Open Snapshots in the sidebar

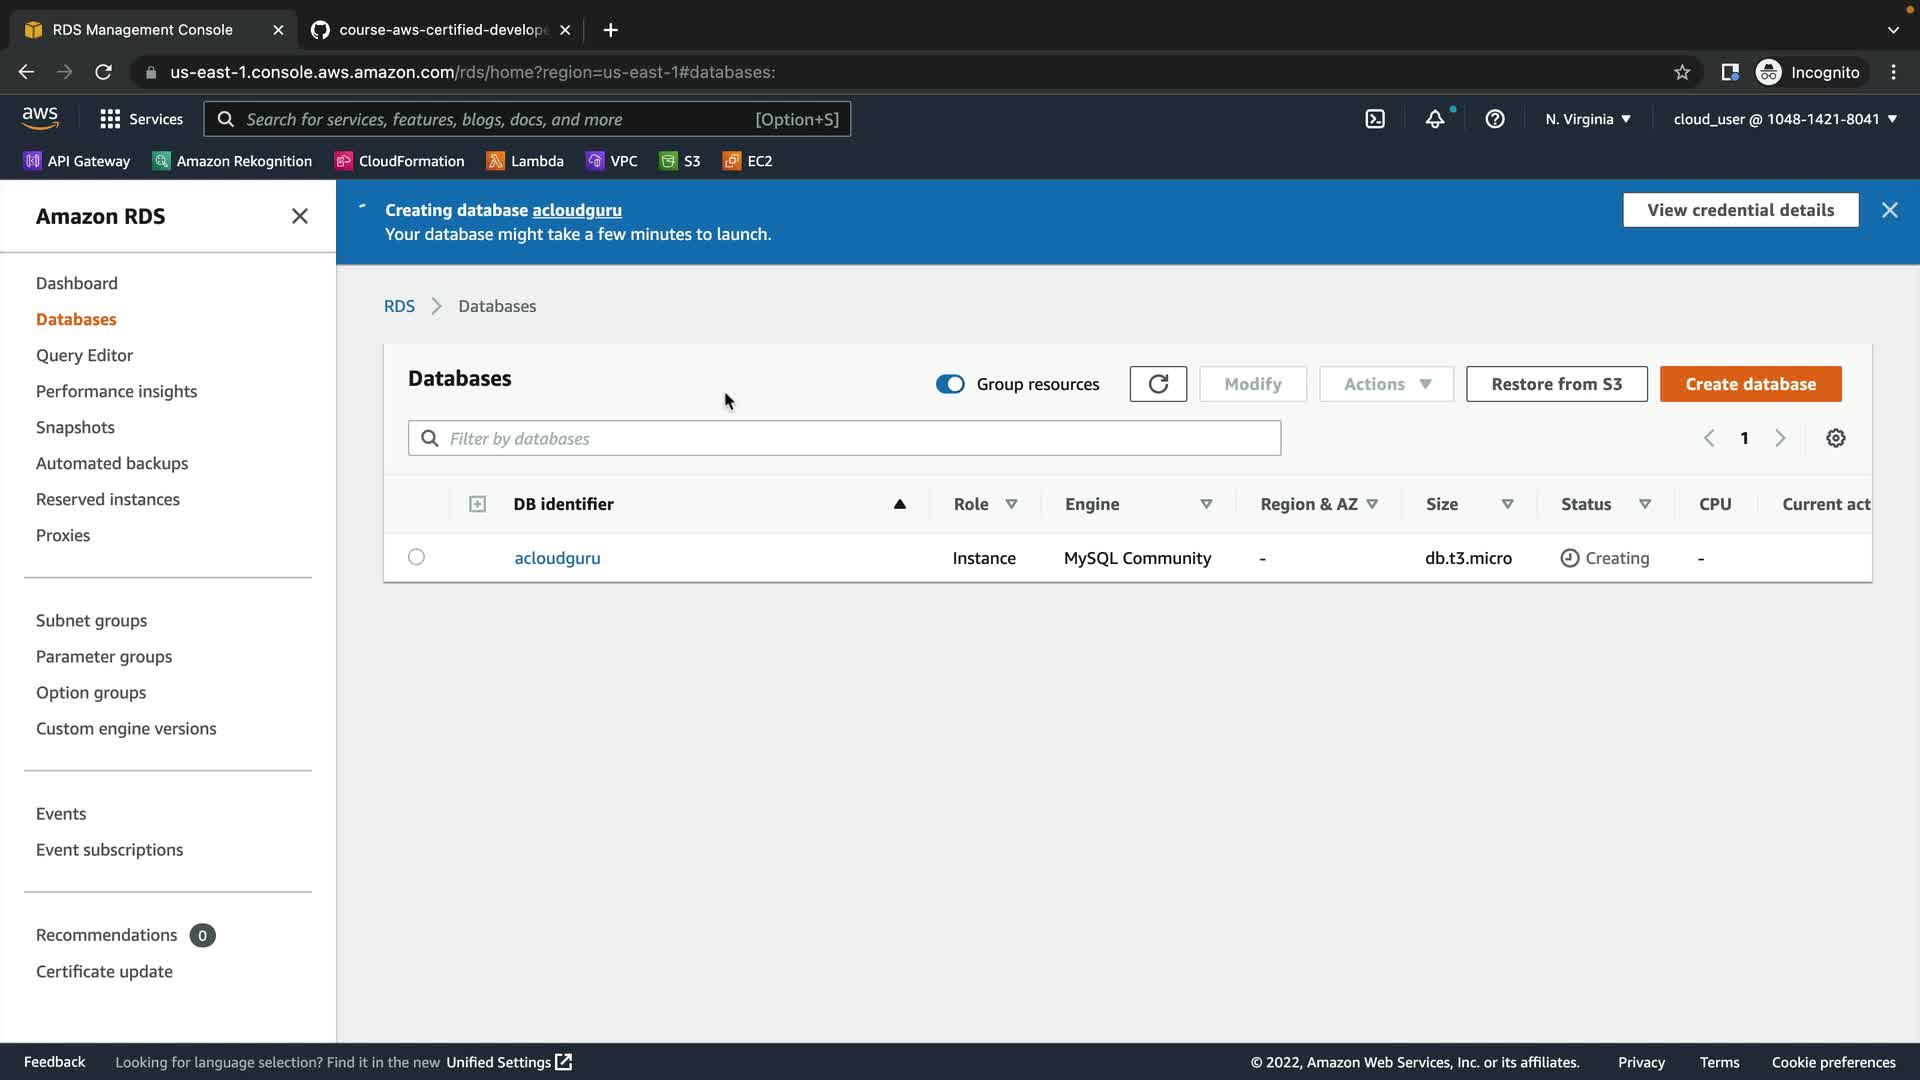coord(75,427)
